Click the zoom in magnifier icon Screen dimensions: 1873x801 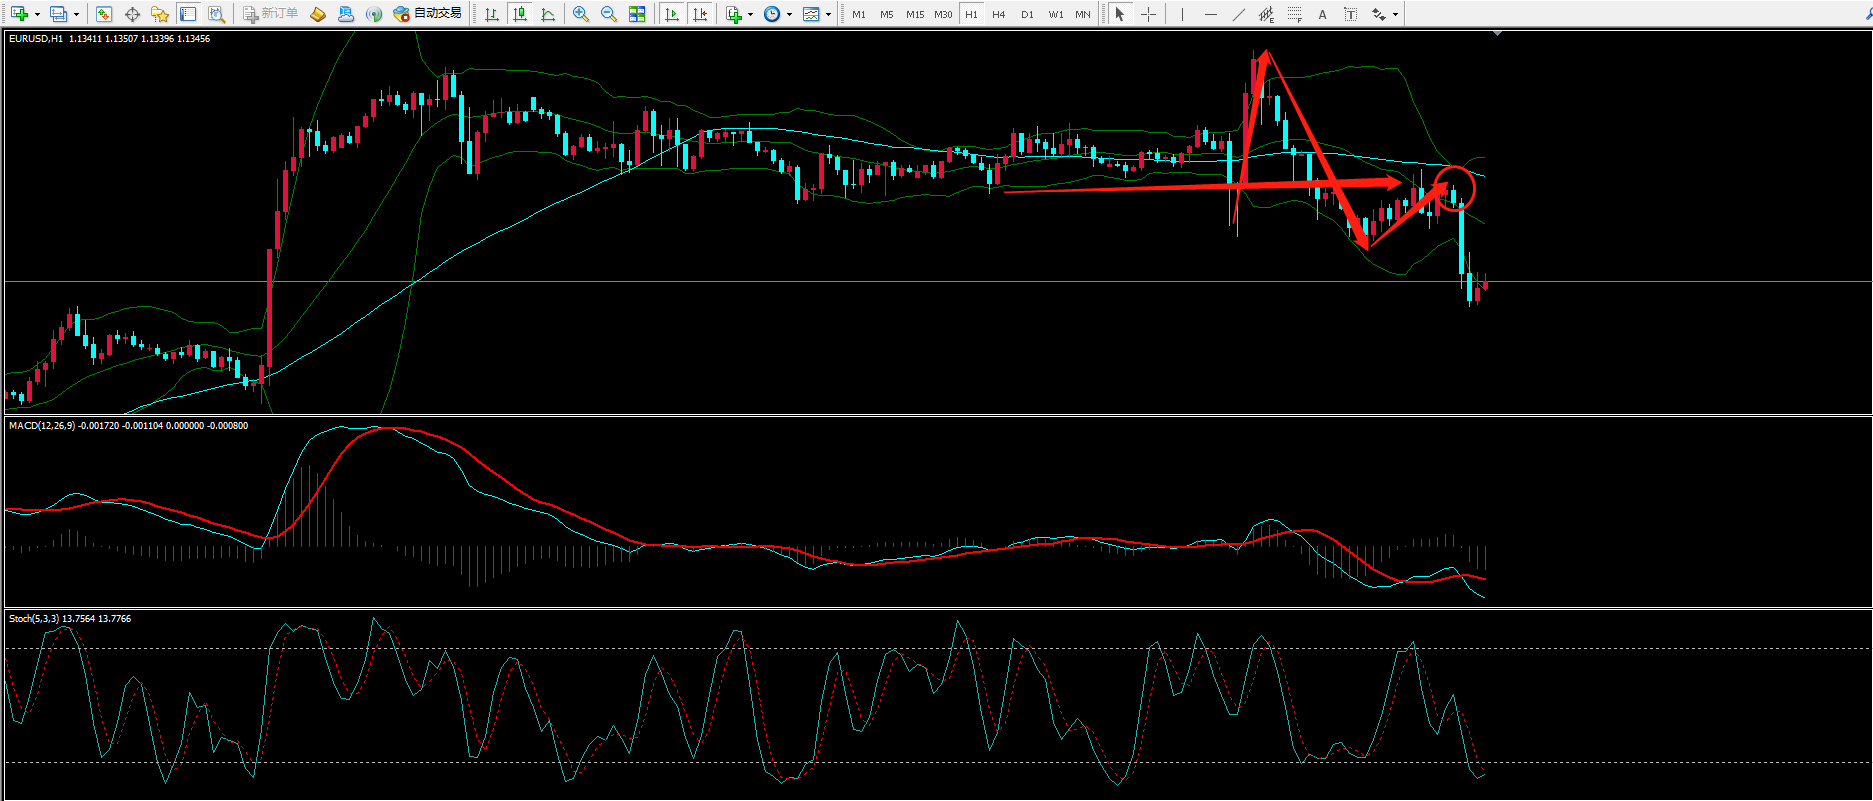(580, 14)
